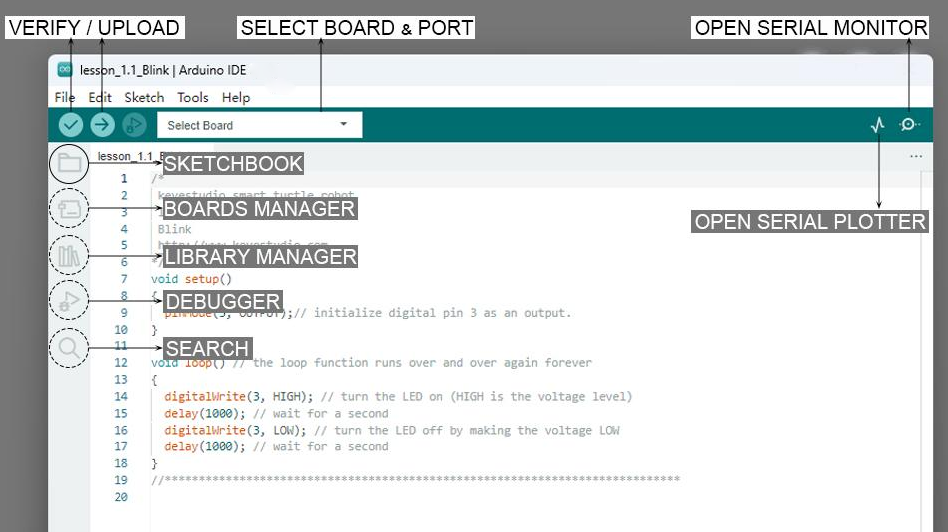The width and height of the screenshot is (948, 532).
Task: Click line number 7 in the gutter
Action: pyautogui.click(x=124, y=279)
